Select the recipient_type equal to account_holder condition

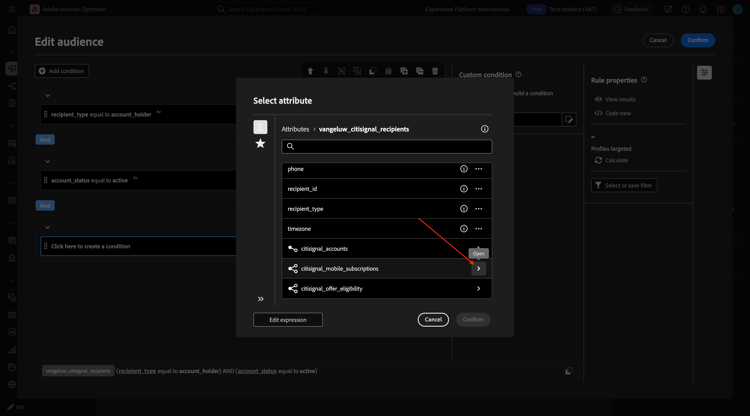click(x=139, y=114)
